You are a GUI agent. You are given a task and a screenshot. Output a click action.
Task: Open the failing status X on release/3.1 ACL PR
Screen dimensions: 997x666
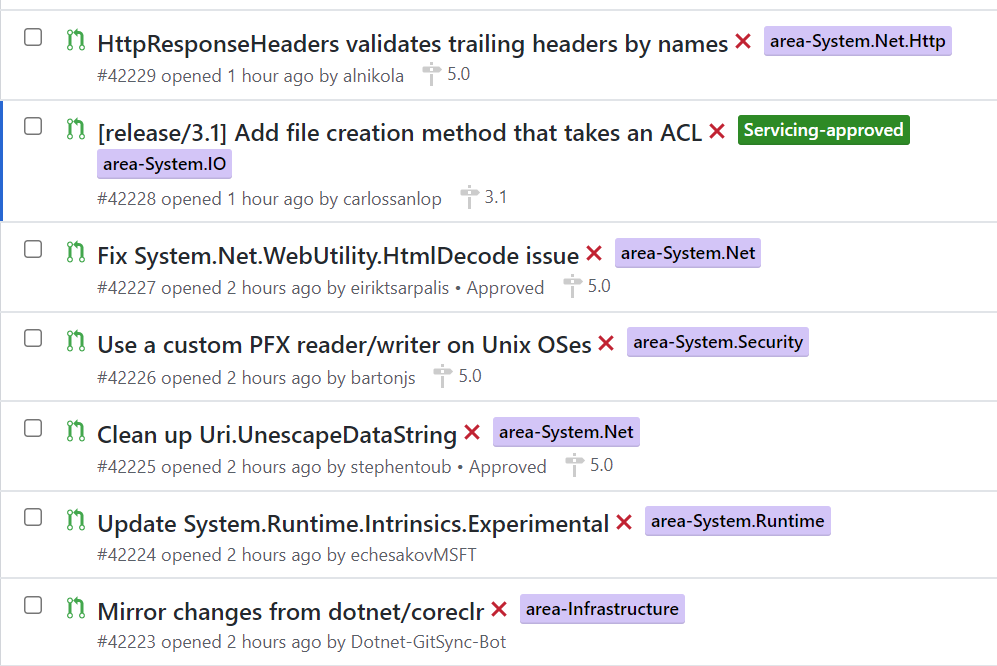tap(717, 131)
